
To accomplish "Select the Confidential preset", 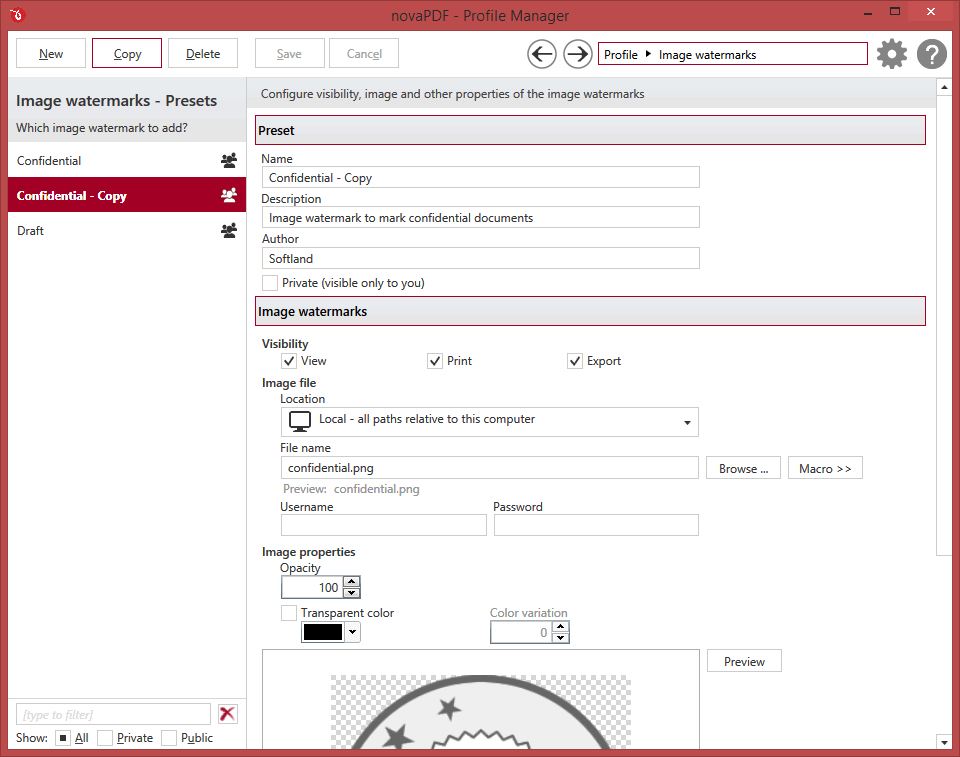I will coord(127,160).
